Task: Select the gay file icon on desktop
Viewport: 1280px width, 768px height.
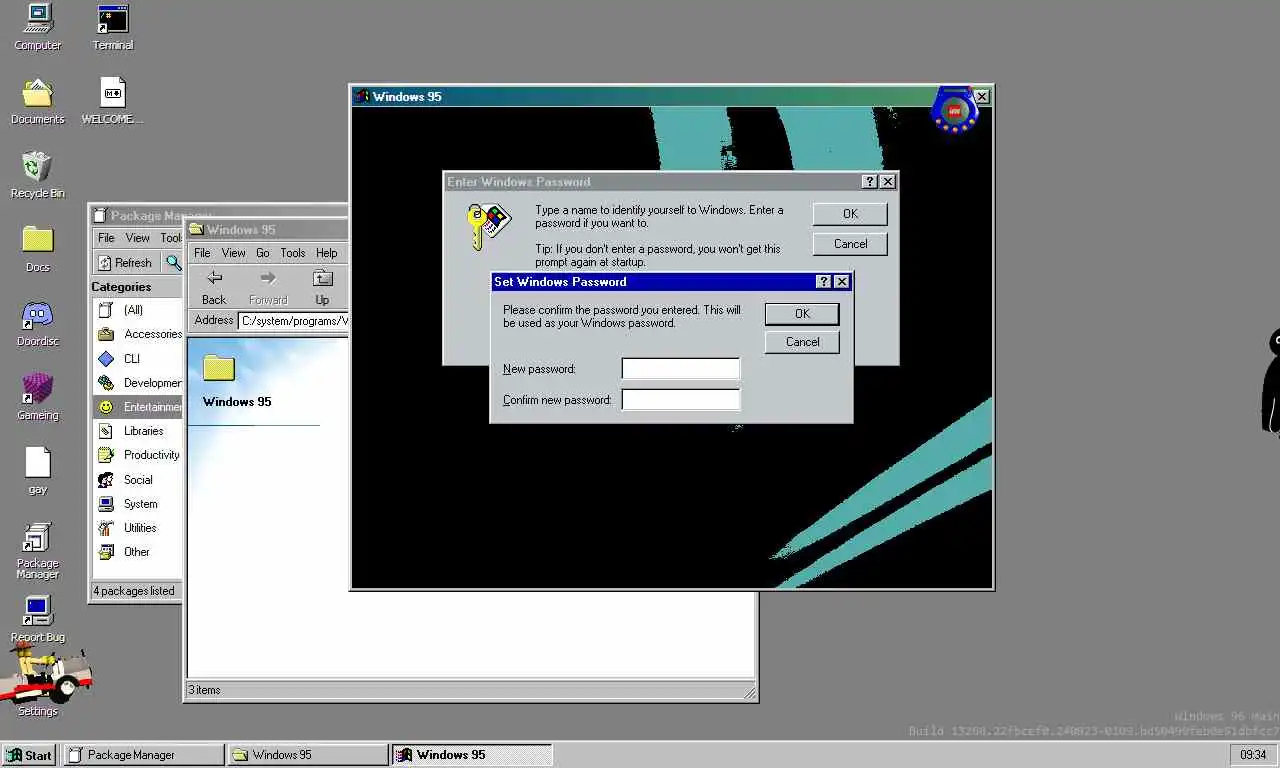Action: [x=37, y=471]
